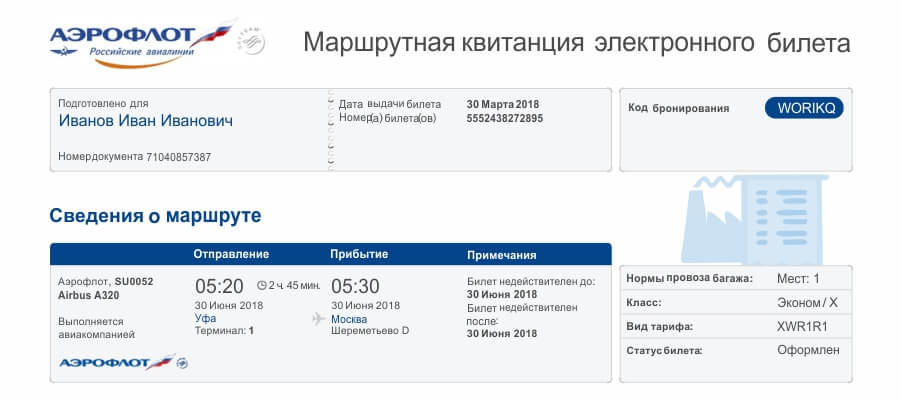901x401 pixels.
Task: Click the ticket status Оформлен
Action: point(808,350)
